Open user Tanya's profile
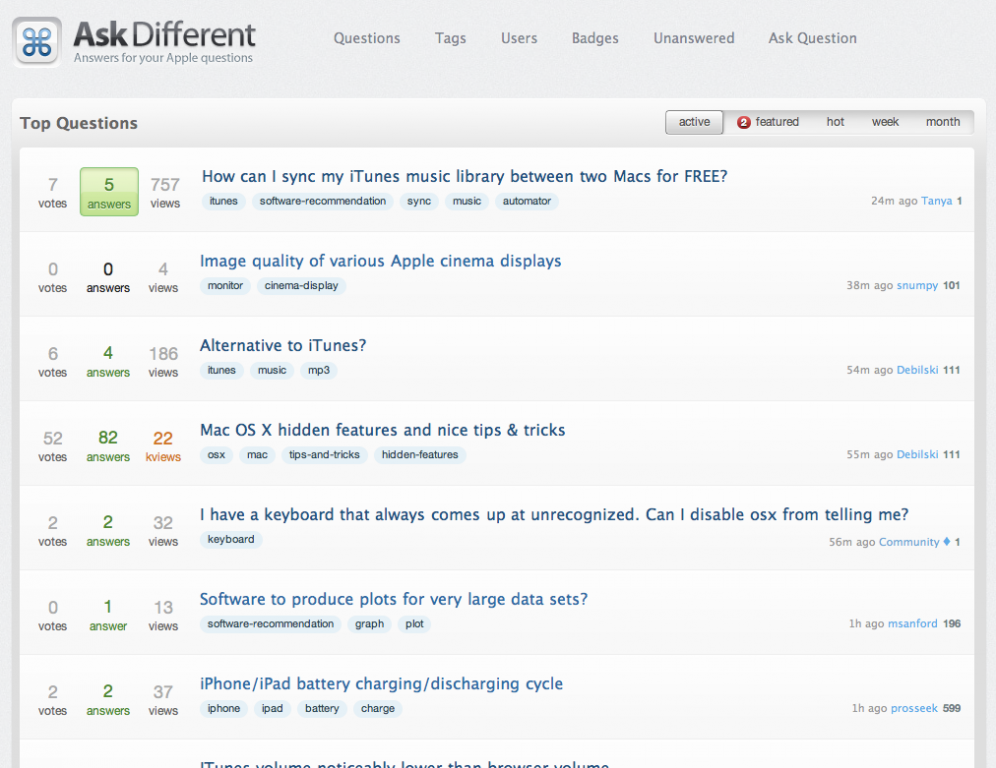 click(937, 201)
